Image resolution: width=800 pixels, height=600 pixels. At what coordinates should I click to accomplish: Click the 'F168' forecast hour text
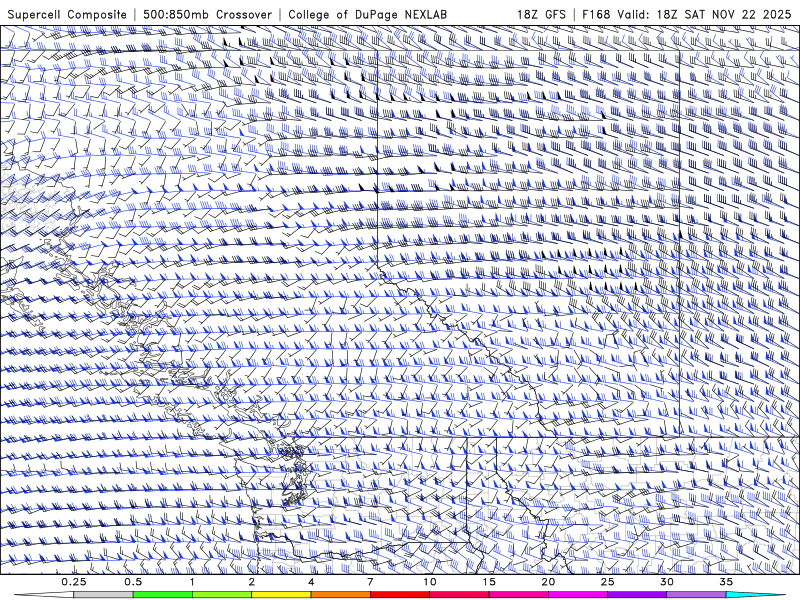596,15
